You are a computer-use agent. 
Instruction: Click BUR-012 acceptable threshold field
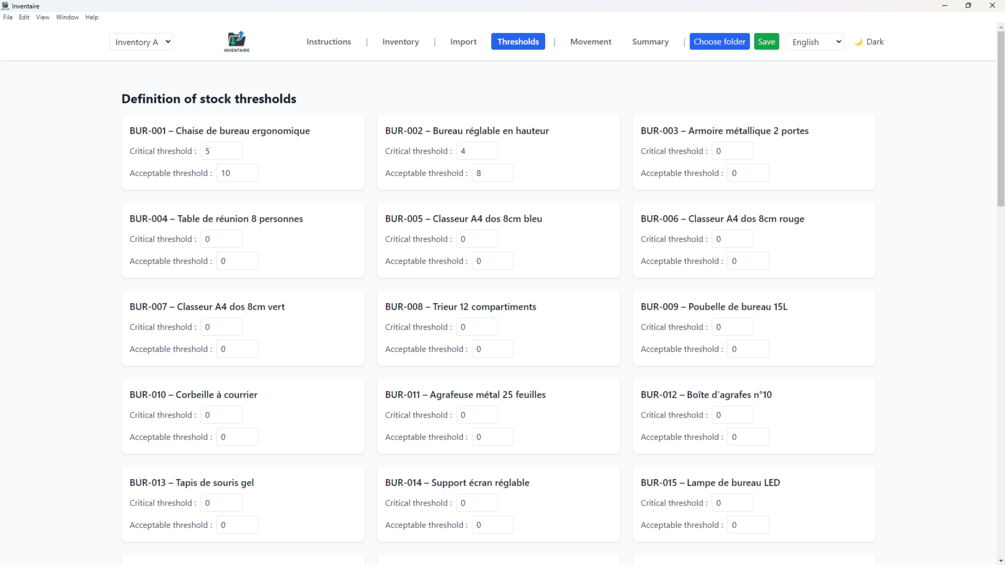pos(748,437)
